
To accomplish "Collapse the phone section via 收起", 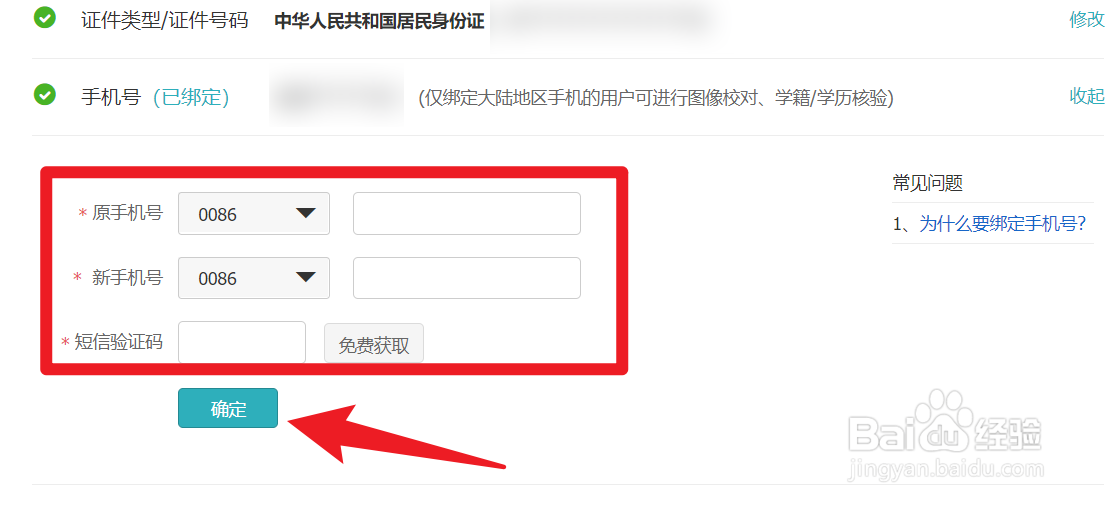I will pyautogui.click(x=1088, y=97).
